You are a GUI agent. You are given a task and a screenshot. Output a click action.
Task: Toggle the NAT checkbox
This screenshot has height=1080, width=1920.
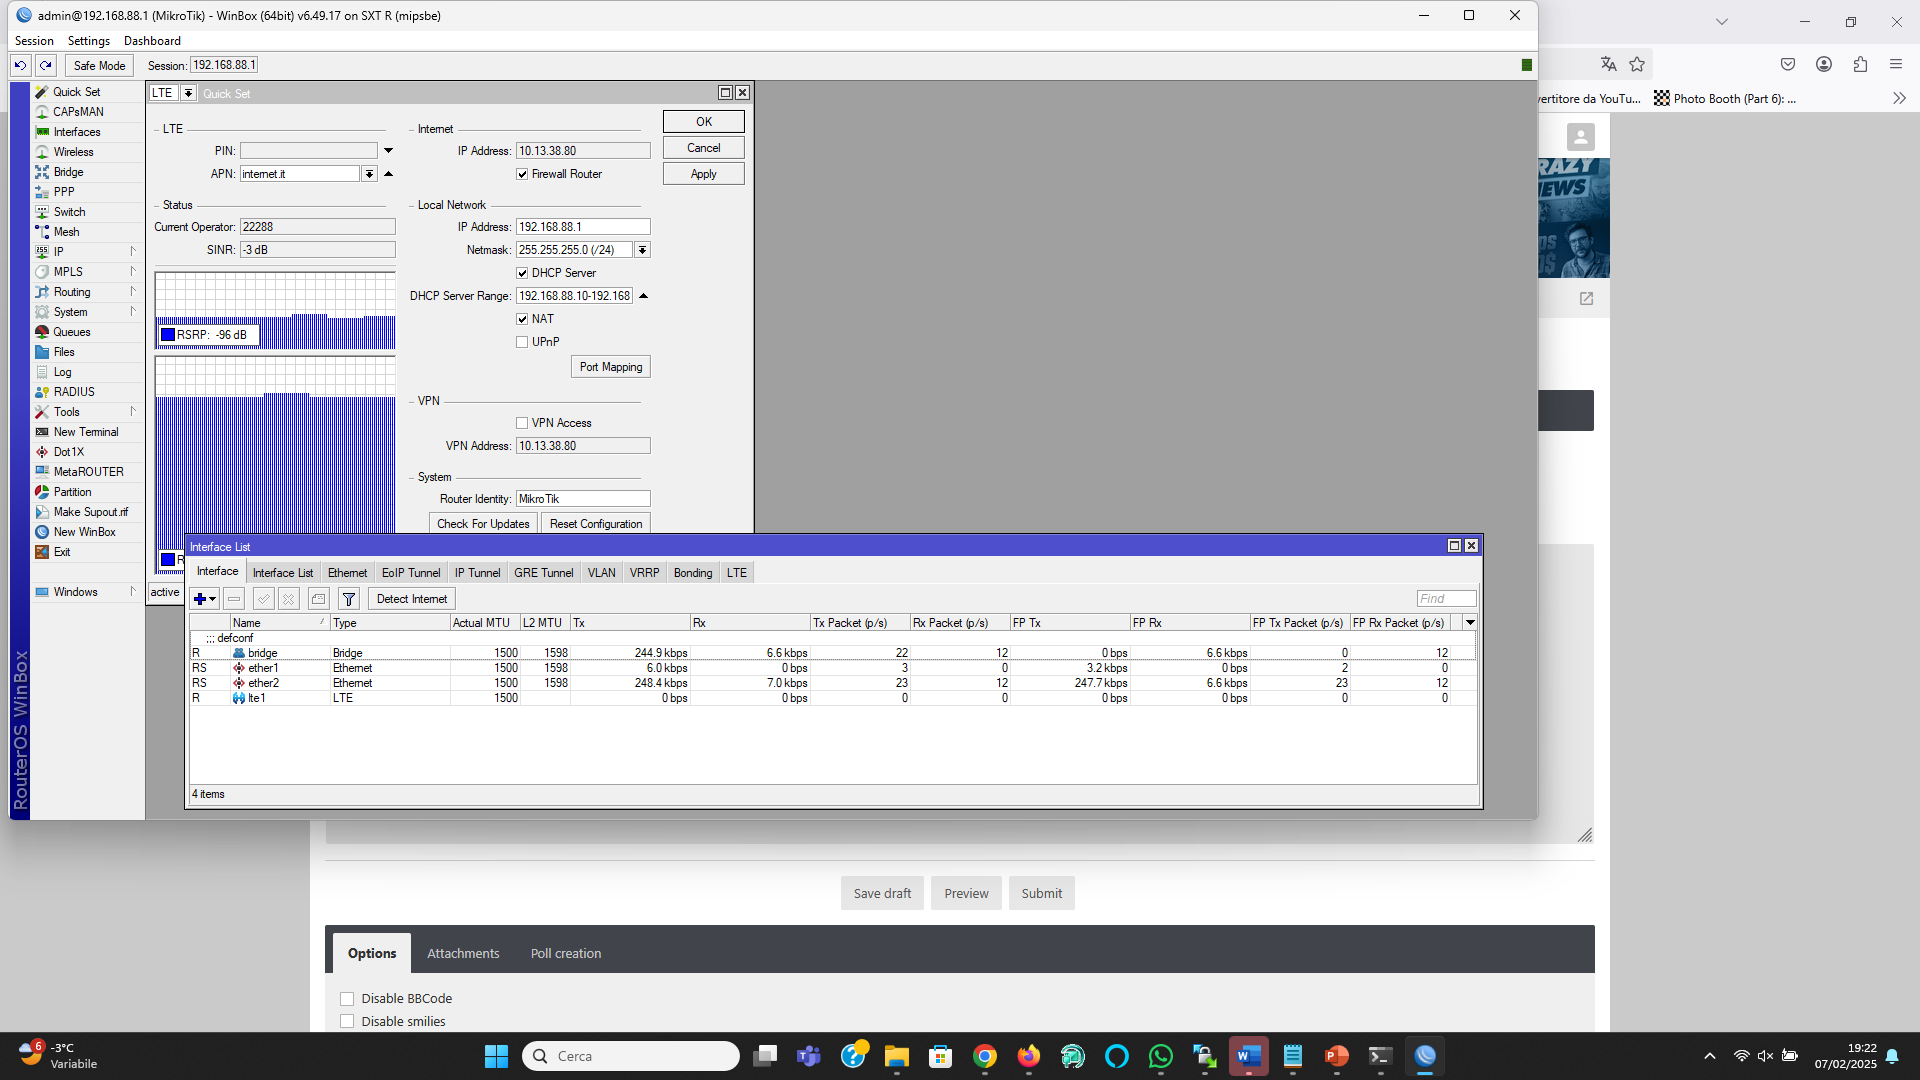522,319
